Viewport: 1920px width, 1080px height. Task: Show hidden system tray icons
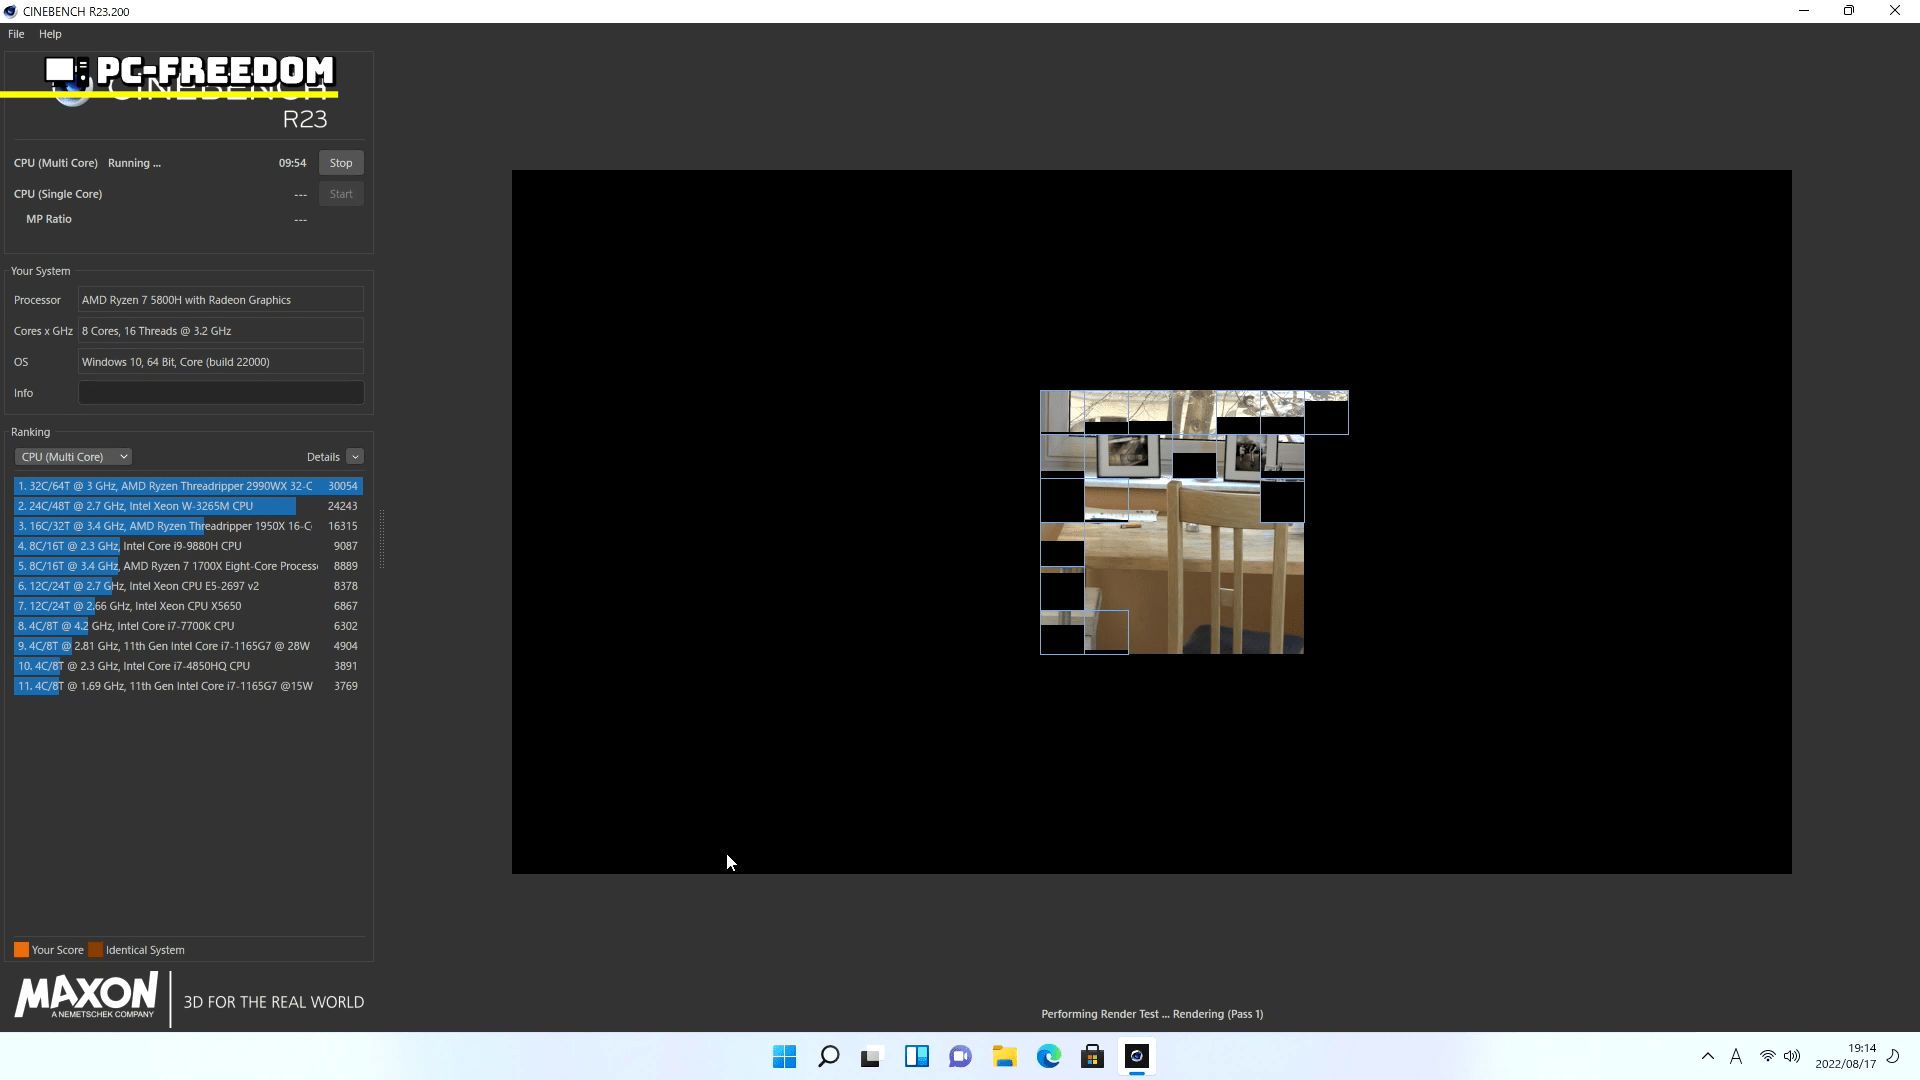1708,1056
